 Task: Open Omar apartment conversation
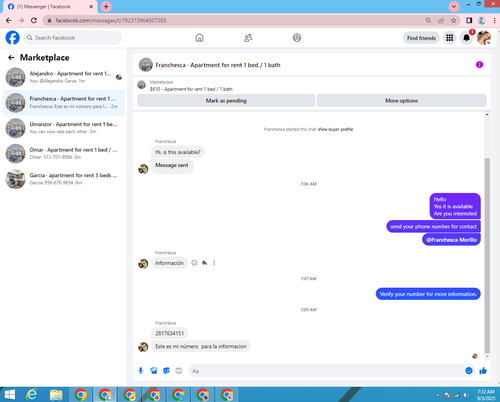pos(63,153)
